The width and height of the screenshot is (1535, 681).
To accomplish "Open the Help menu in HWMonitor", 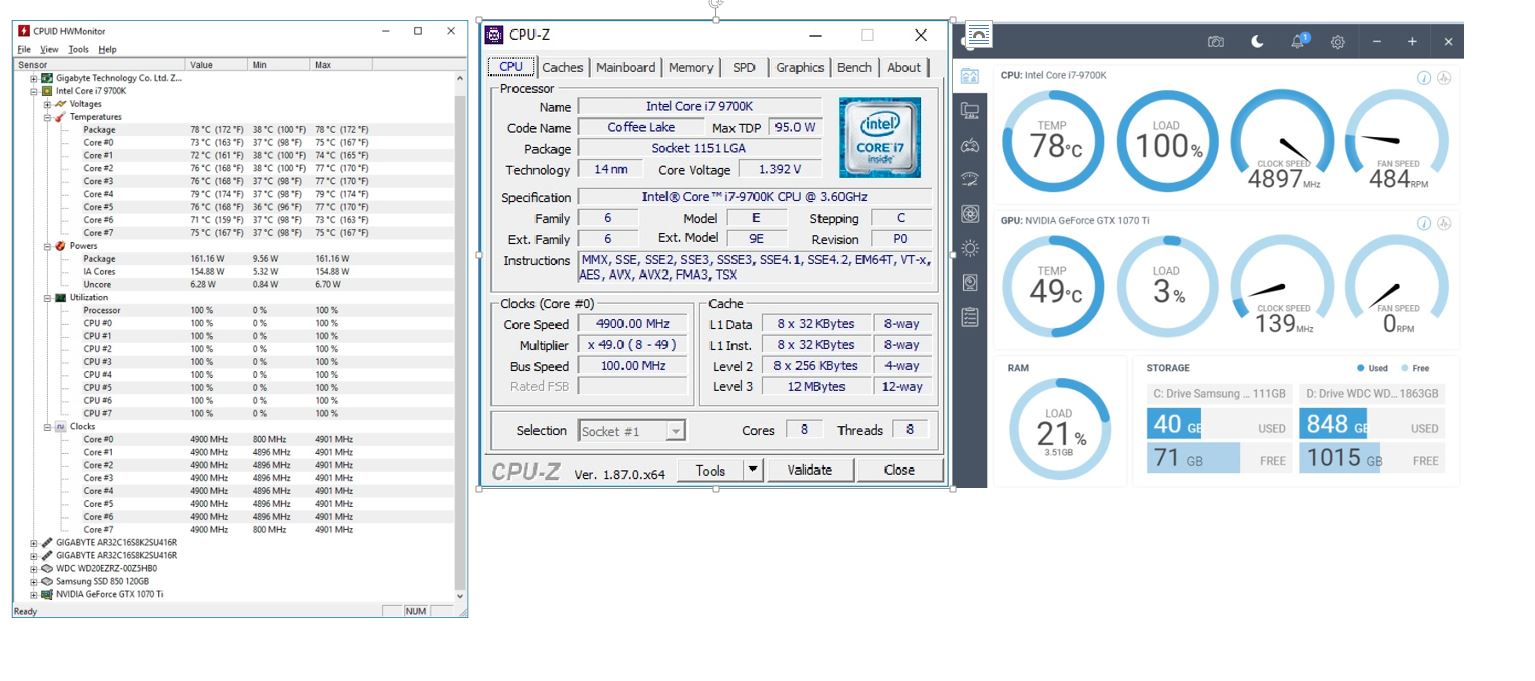I will pyautogui.click(x=107, y=49).
